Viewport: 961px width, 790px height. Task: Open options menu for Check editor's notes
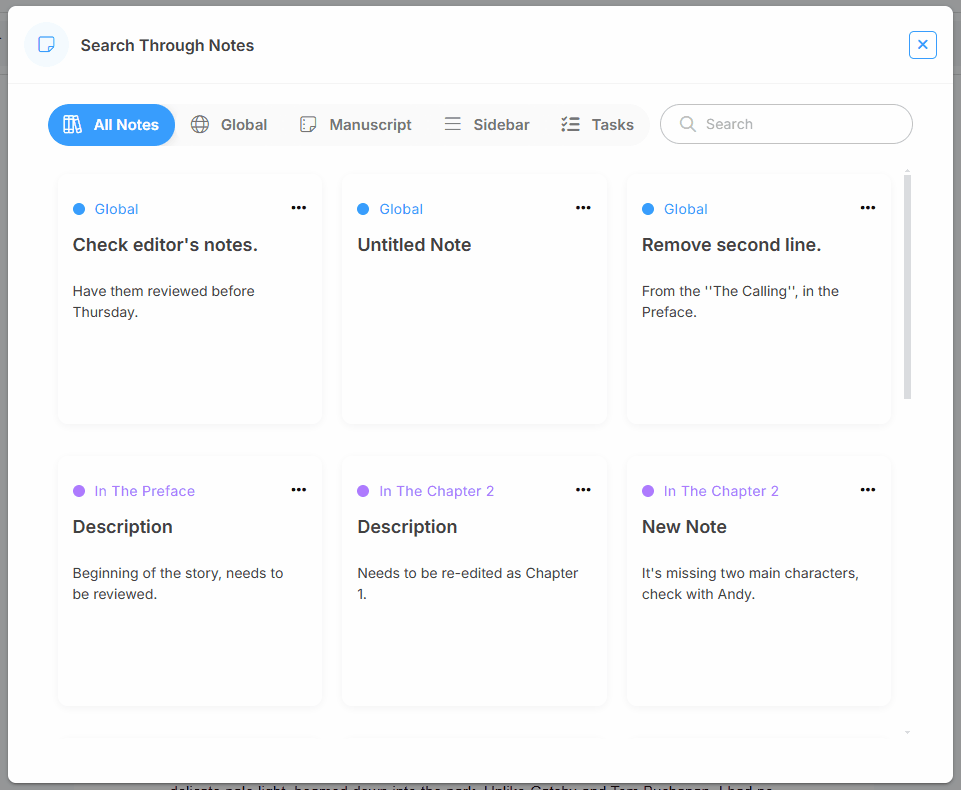click(x=298, y=208)
